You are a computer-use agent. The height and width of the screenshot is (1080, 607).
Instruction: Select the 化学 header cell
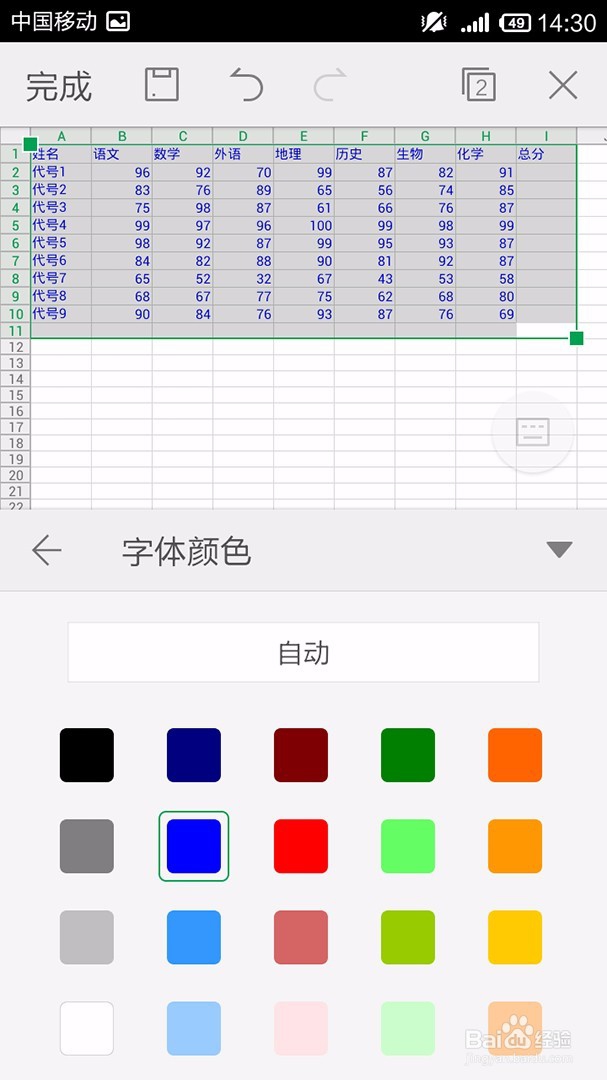(486, 154)
